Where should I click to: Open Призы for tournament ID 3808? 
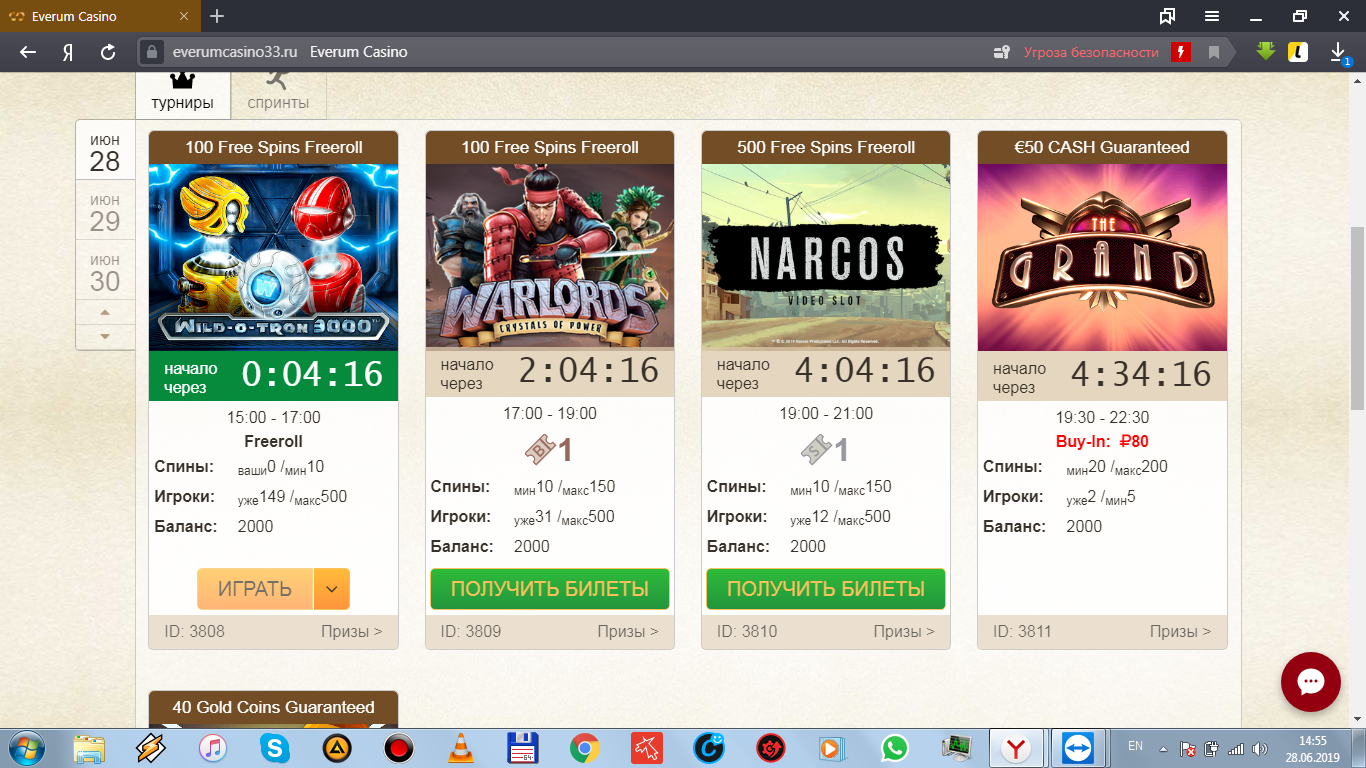(x=351, y=631)
